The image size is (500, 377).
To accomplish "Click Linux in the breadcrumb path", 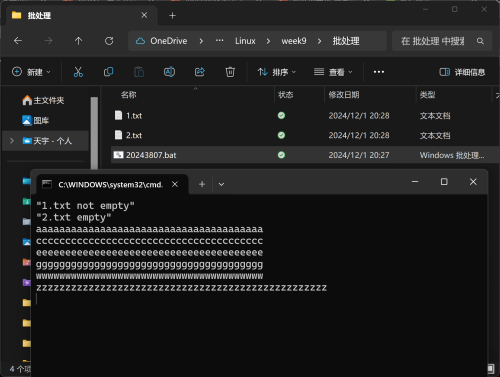I will (x=245, y=41).
